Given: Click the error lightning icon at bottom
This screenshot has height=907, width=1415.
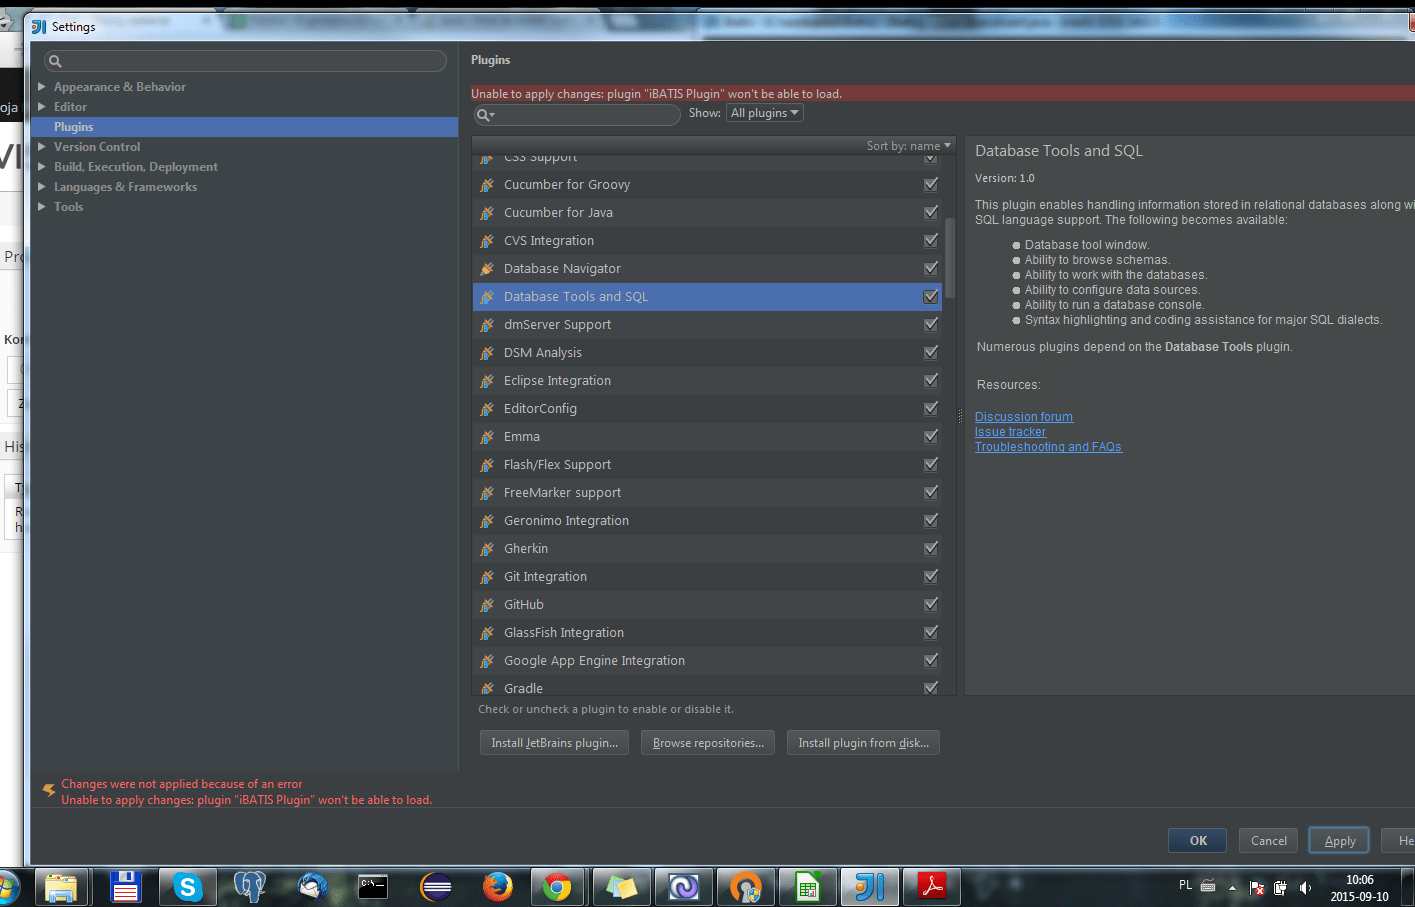Looking at the screenshot, I should coord(49,790).
